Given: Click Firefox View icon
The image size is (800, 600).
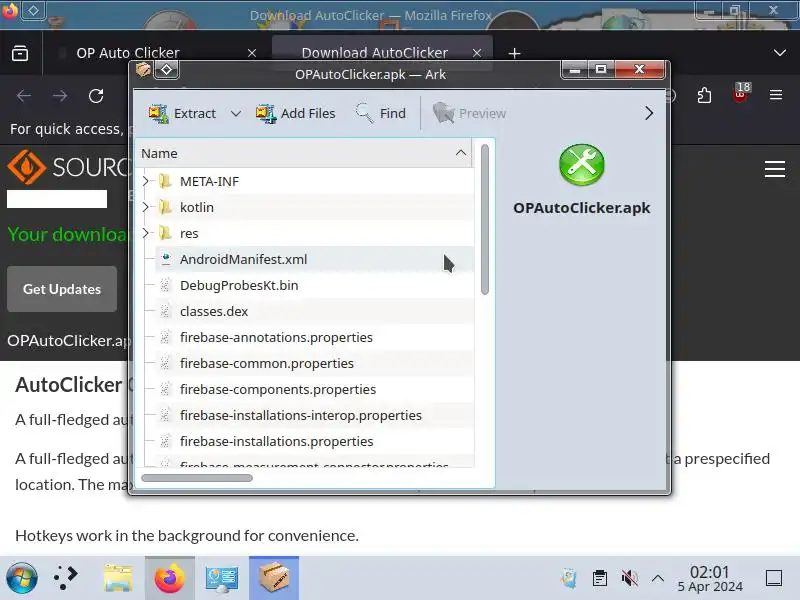Looking at the screenshot, I should (x=20, y=53).
